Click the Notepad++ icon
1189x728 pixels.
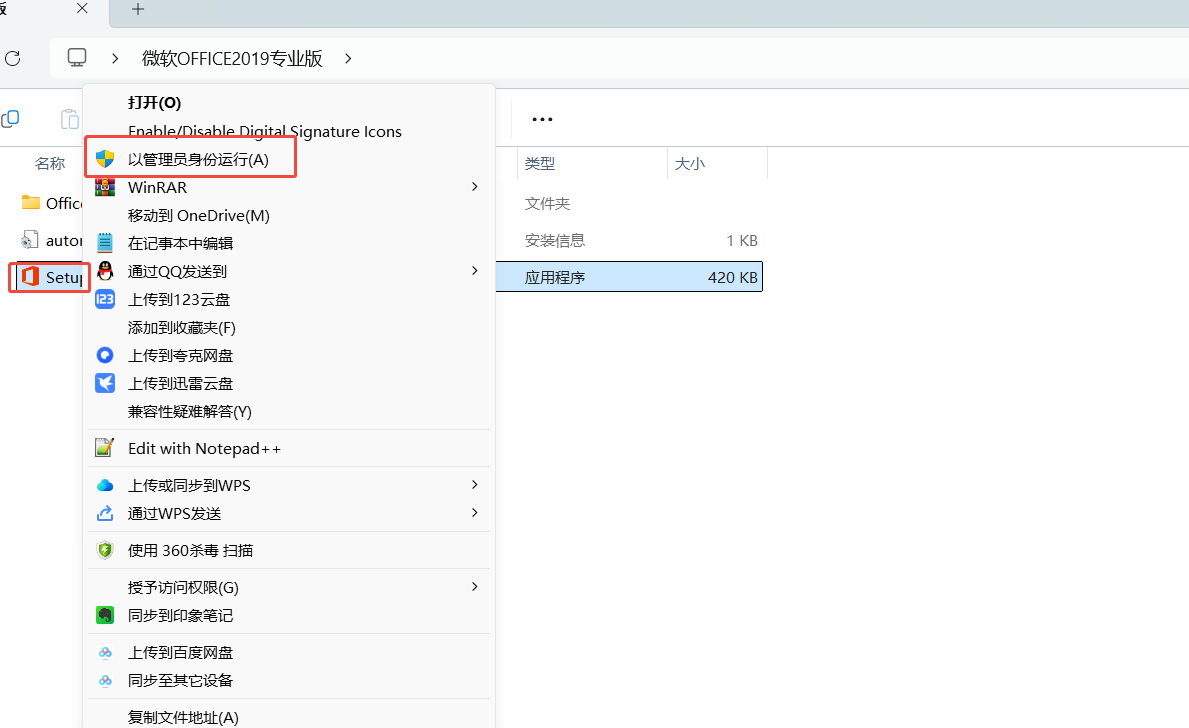coord(105,448)
